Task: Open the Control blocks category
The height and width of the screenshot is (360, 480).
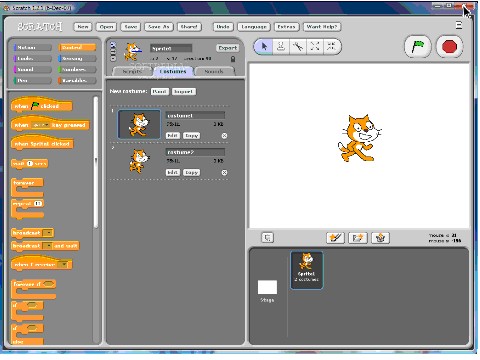Action: 77,48
